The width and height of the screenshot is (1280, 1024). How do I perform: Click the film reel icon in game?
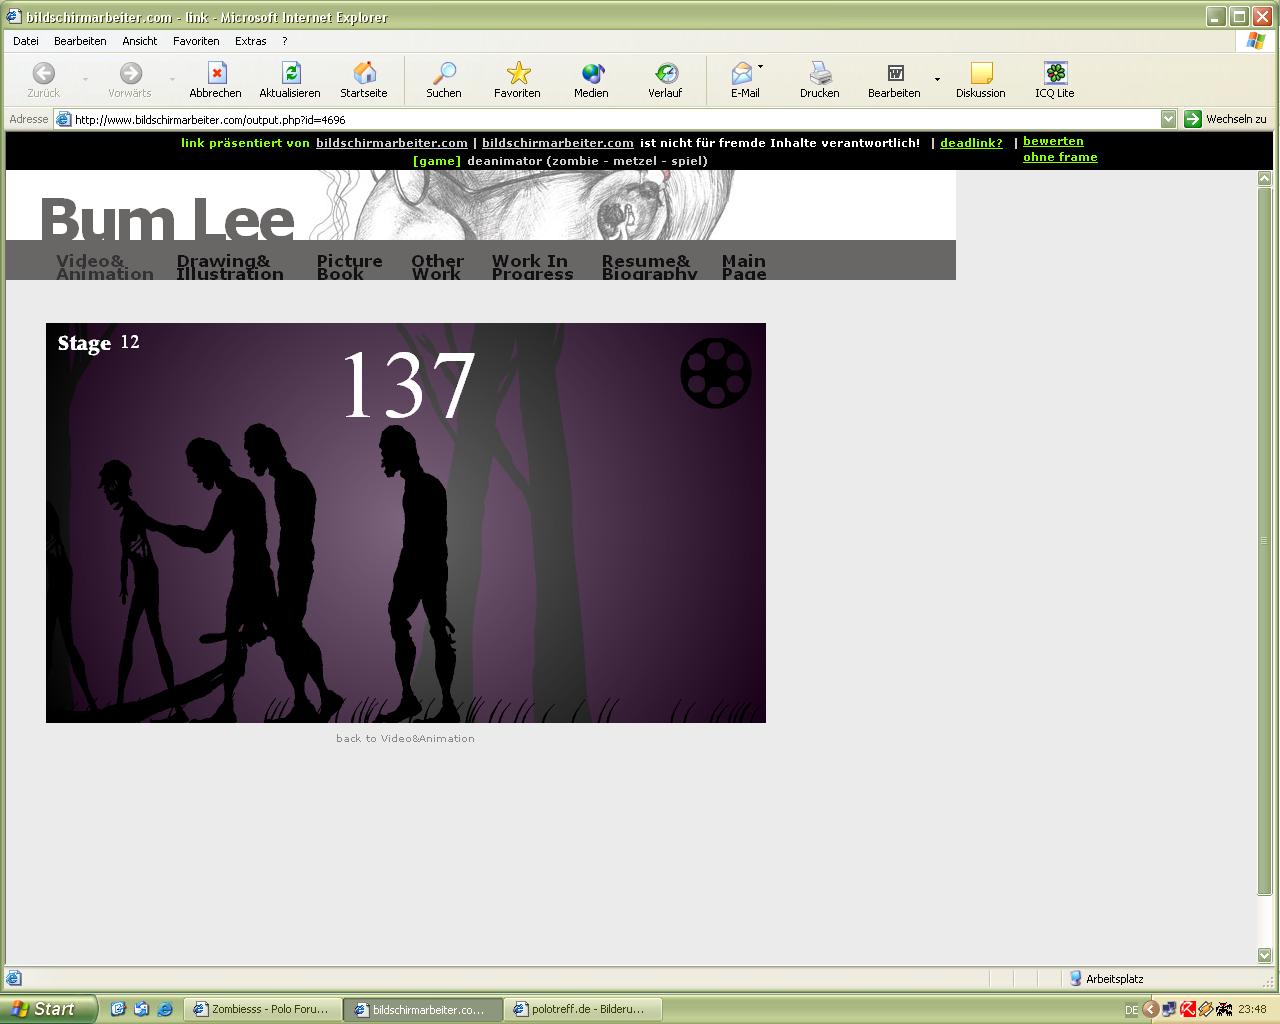click(x=716, y=373)
